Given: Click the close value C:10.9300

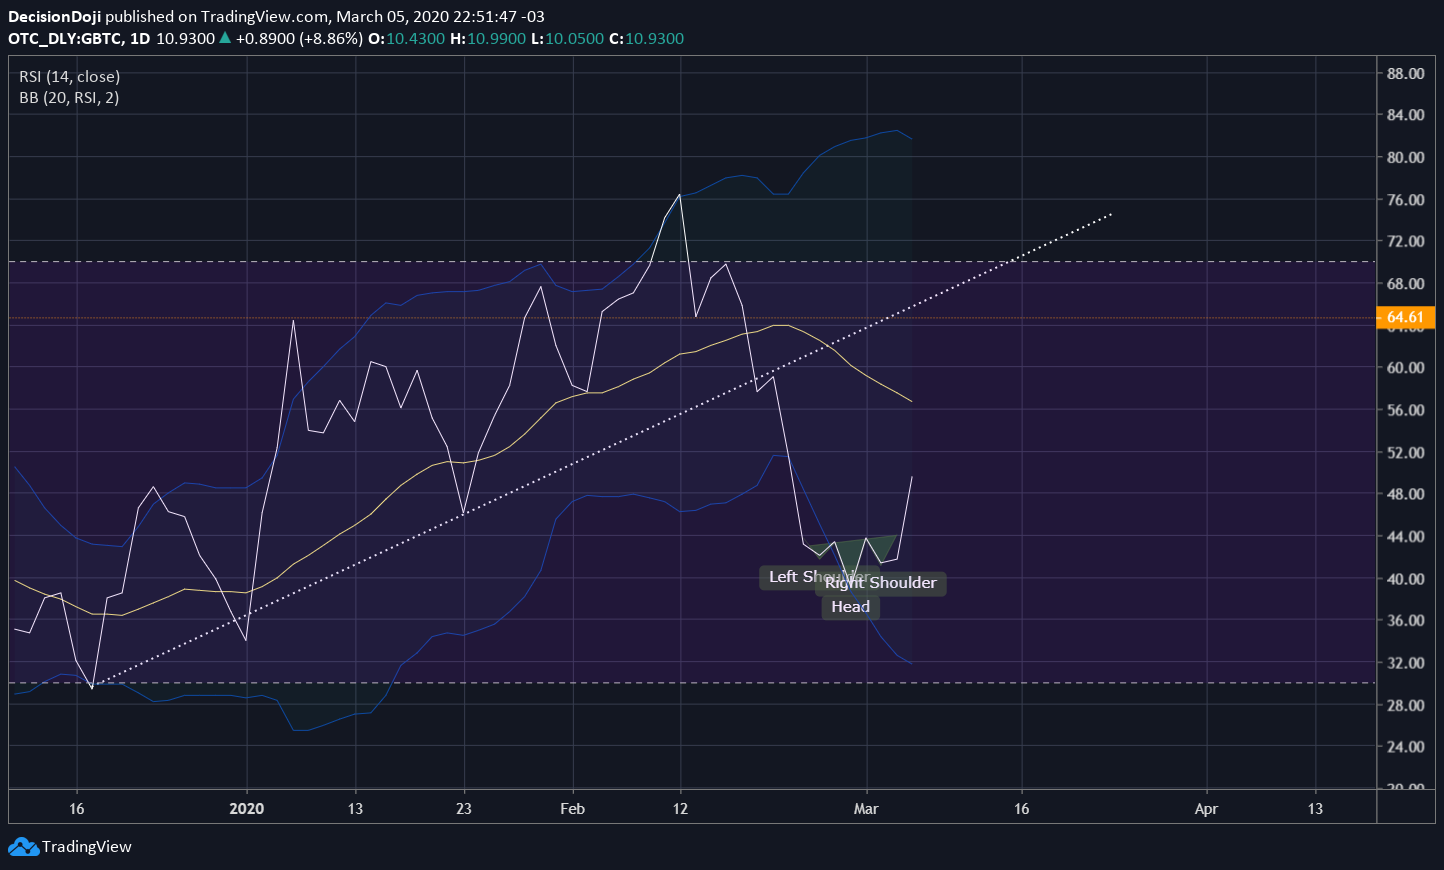Looking at the screenshot, I should pyautogui.click(x=647, y=39).
